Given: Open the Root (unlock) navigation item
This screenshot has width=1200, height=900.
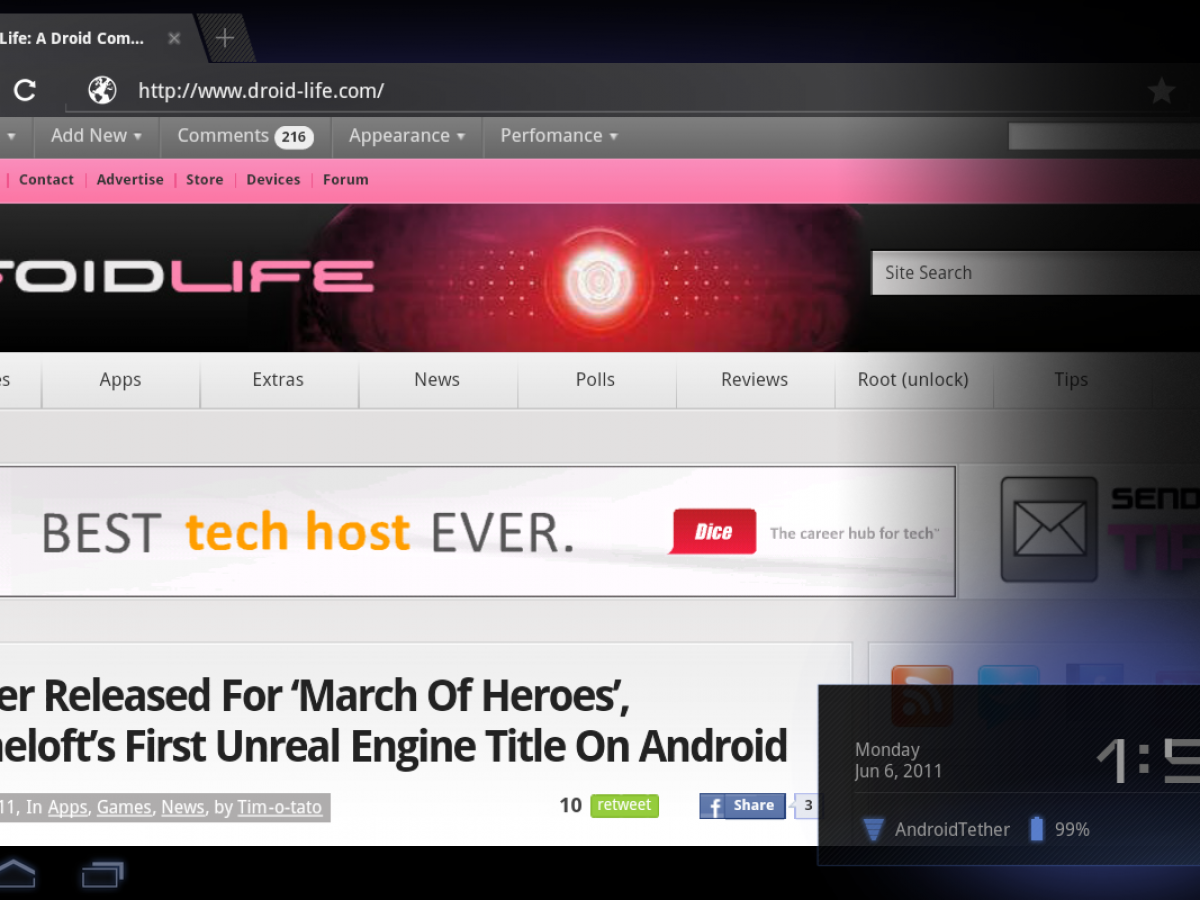Looking at the screenshot, I should (913, 380).
